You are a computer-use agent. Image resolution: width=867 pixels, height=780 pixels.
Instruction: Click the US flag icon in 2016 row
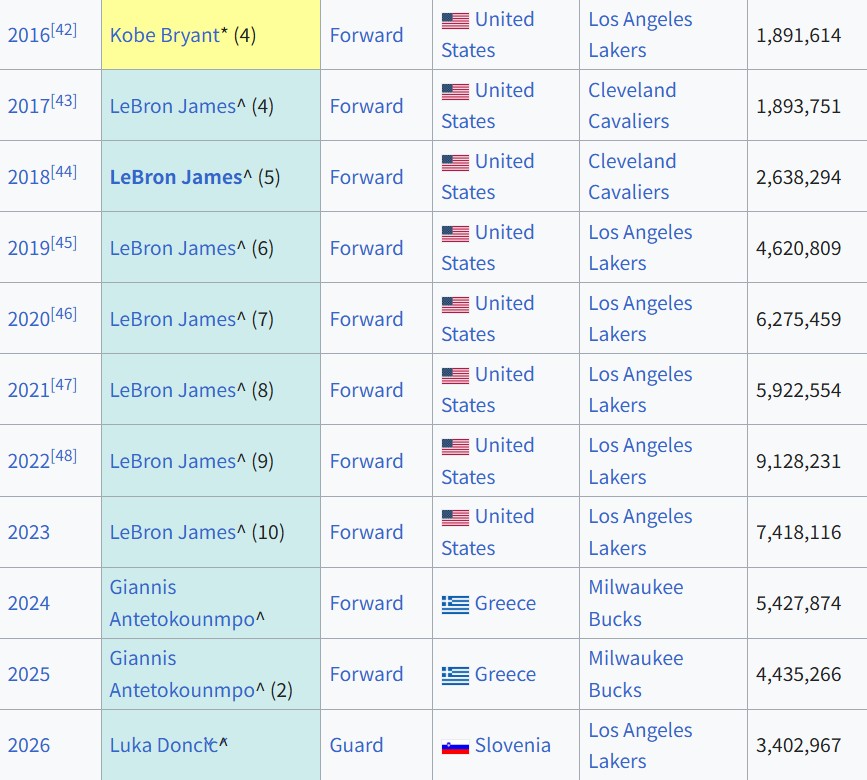(x=455, y=20)
